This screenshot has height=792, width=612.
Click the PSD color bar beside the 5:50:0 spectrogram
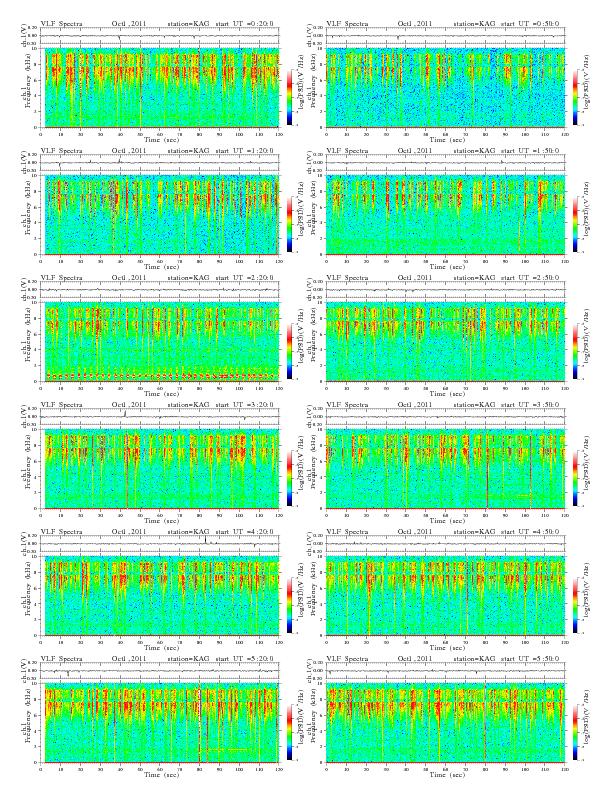click(575, 732)
